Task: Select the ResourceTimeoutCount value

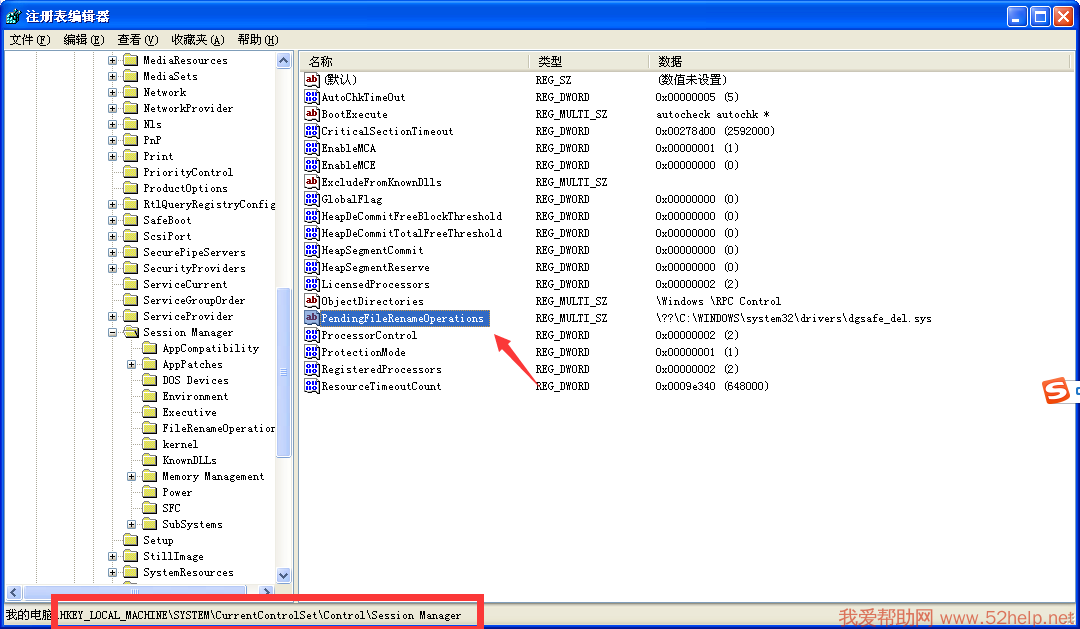Action: (x=381, y=386)
